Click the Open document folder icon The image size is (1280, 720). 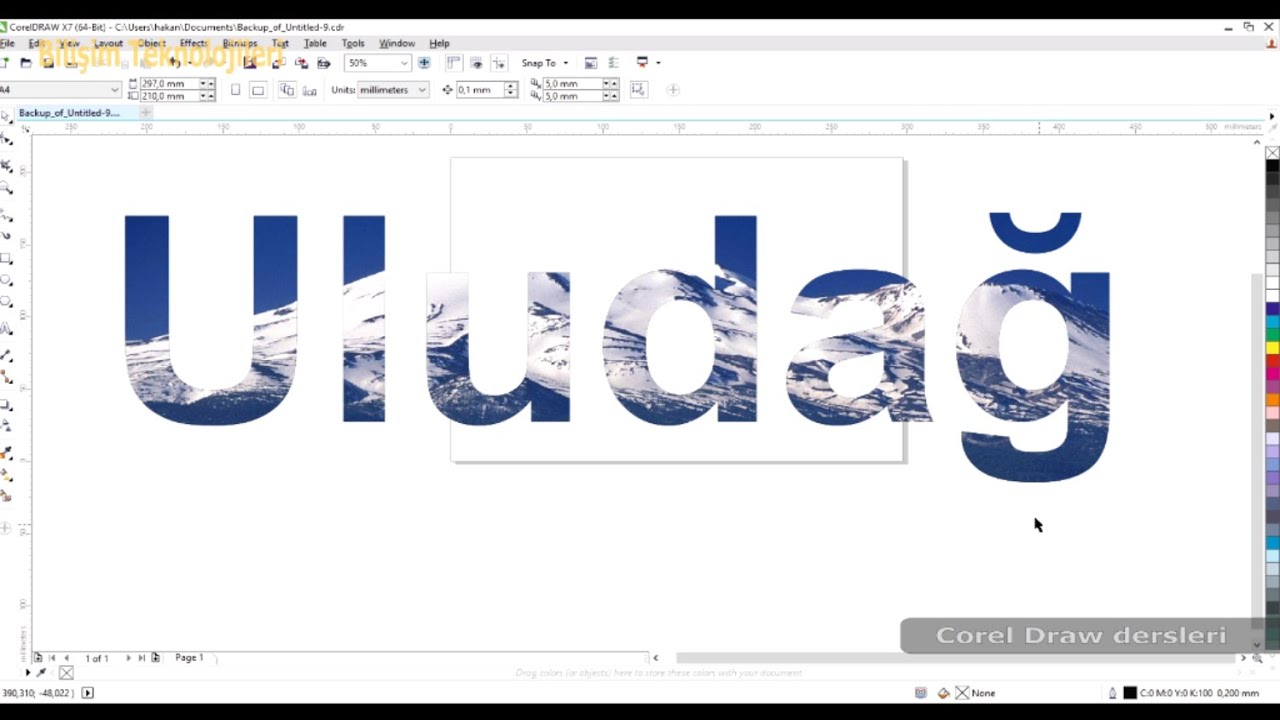click(26, 63)
